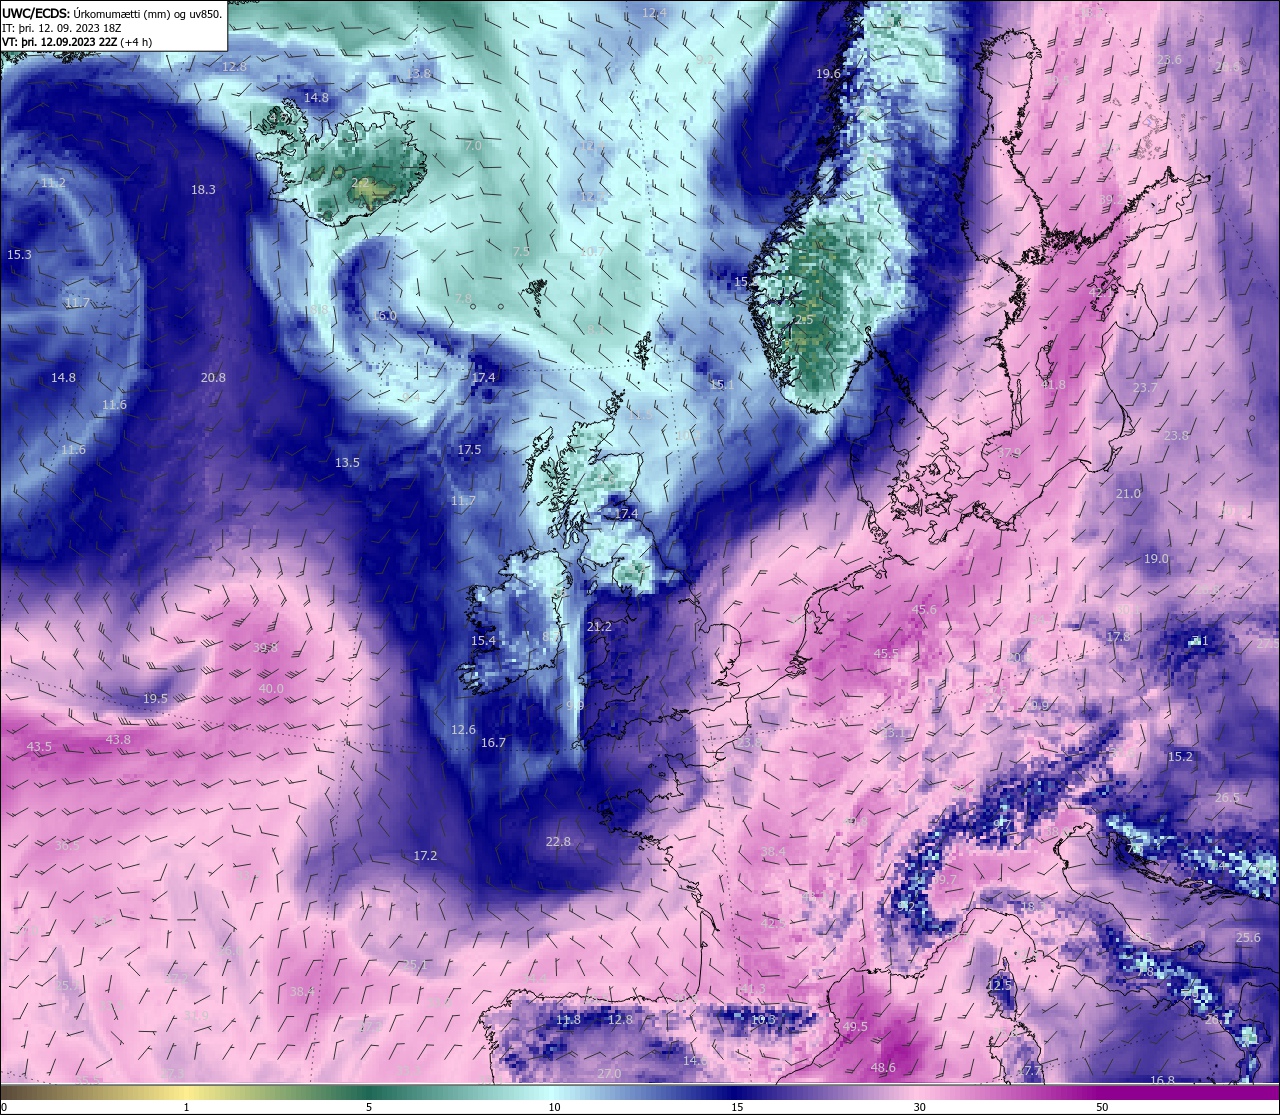The width and height of the screenshot is (1280, 1115).
Task: Click the map value '27.0'
Action: (x=609, y=1074)
